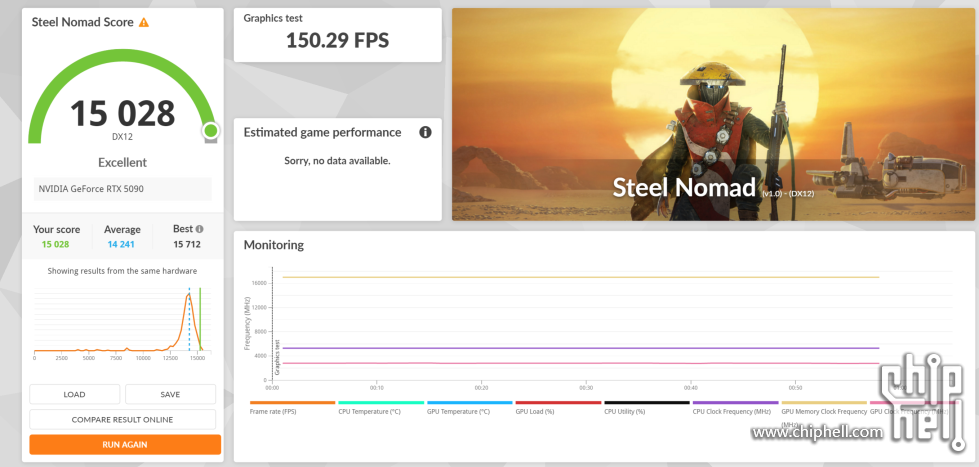Click the Best score 15 712
This screenshot has height=467, width=979.
(187, 244)
